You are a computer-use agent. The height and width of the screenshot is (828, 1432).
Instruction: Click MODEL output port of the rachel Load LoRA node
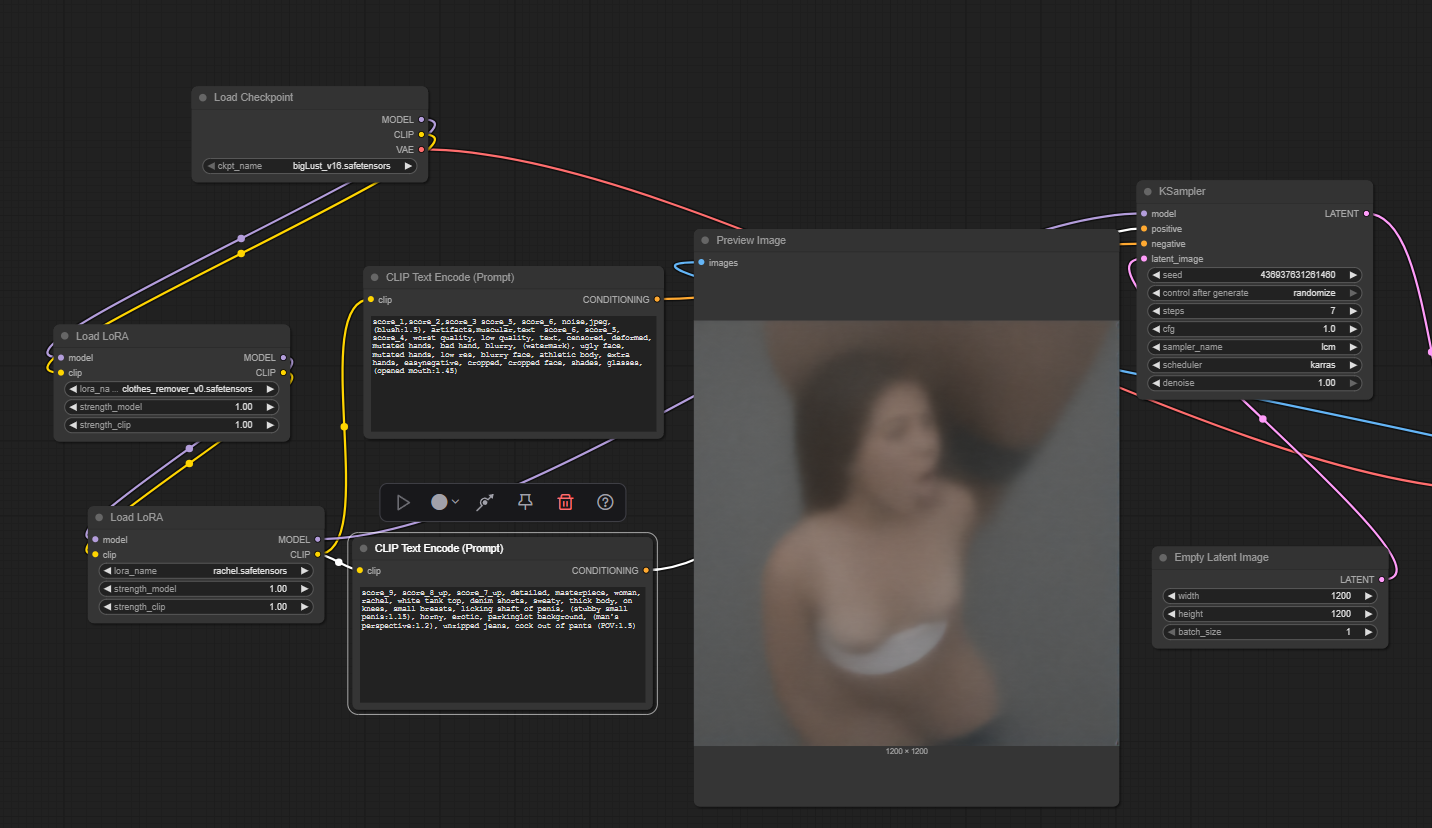(x=318, y=540)
